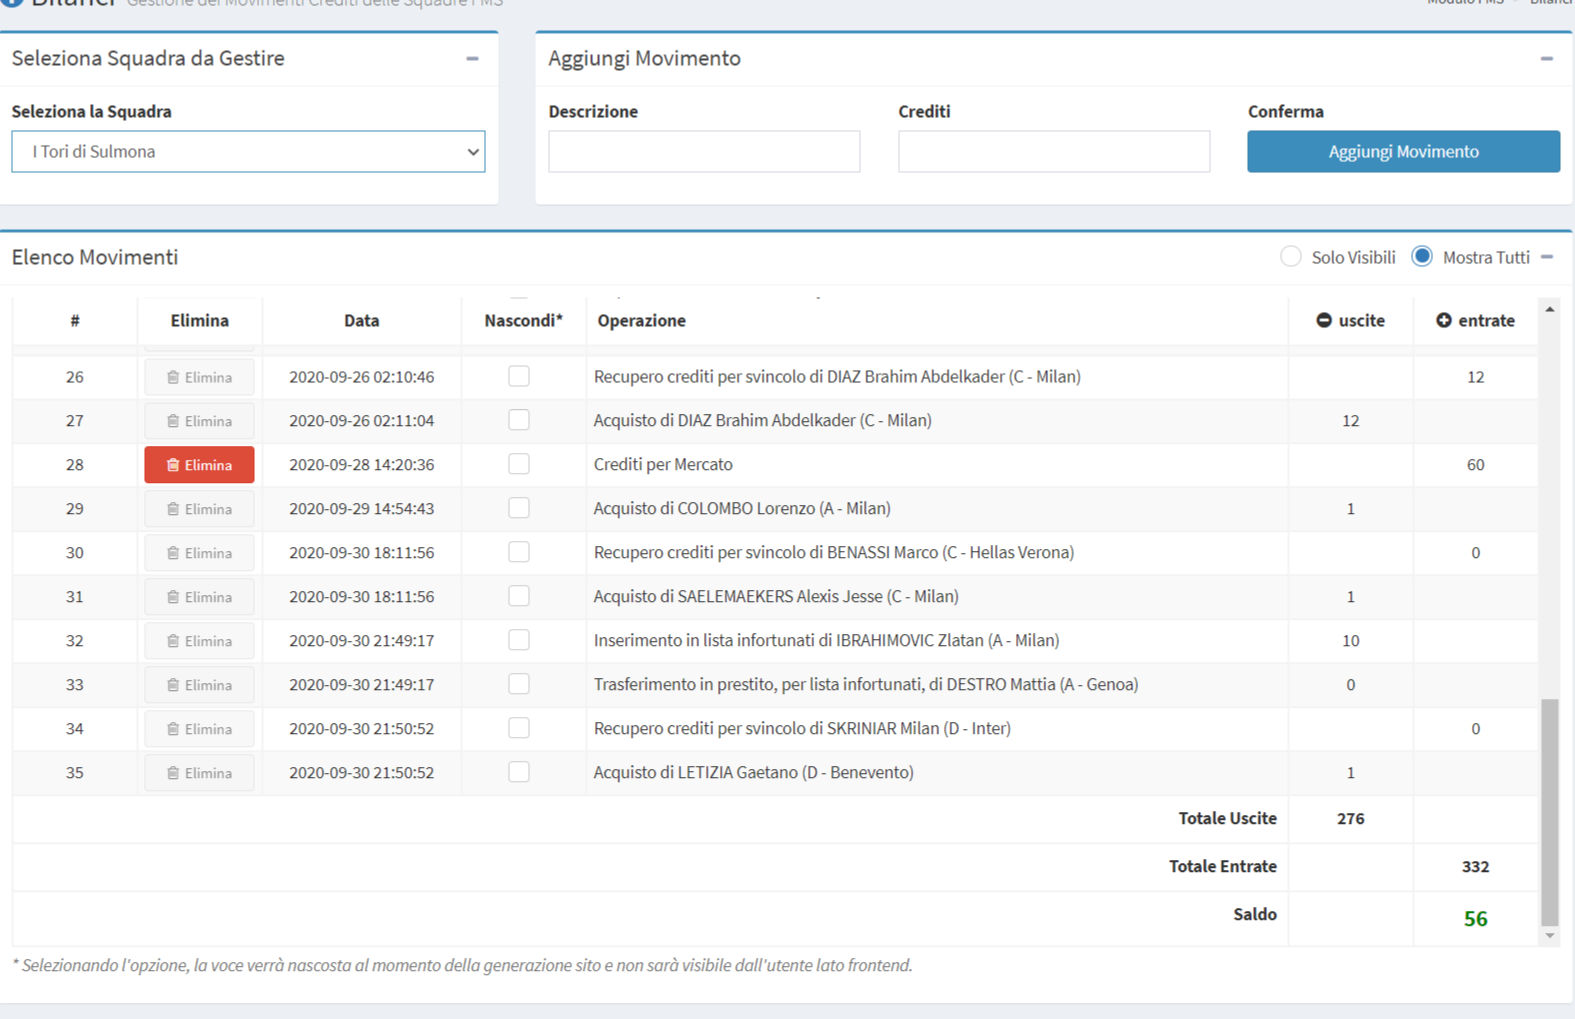The image size is (1575, 1019).
Task: Click the Saldo value 56
Action: click(1475, 919)
